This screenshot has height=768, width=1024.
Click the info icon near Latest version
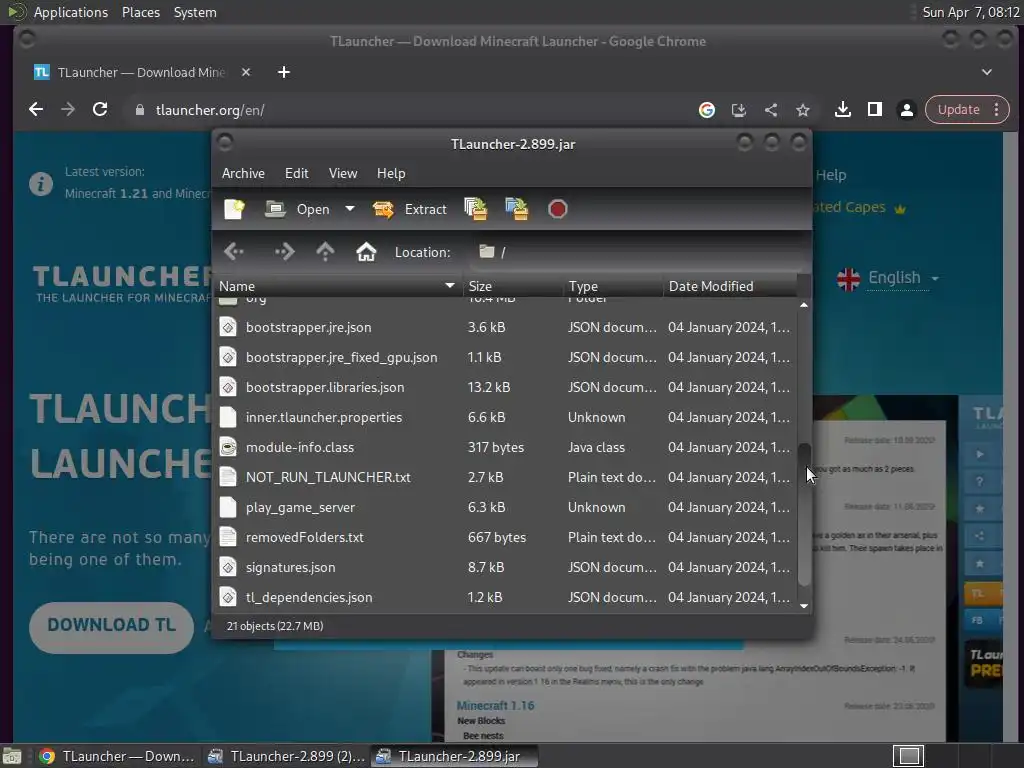[x=40, y=184]
